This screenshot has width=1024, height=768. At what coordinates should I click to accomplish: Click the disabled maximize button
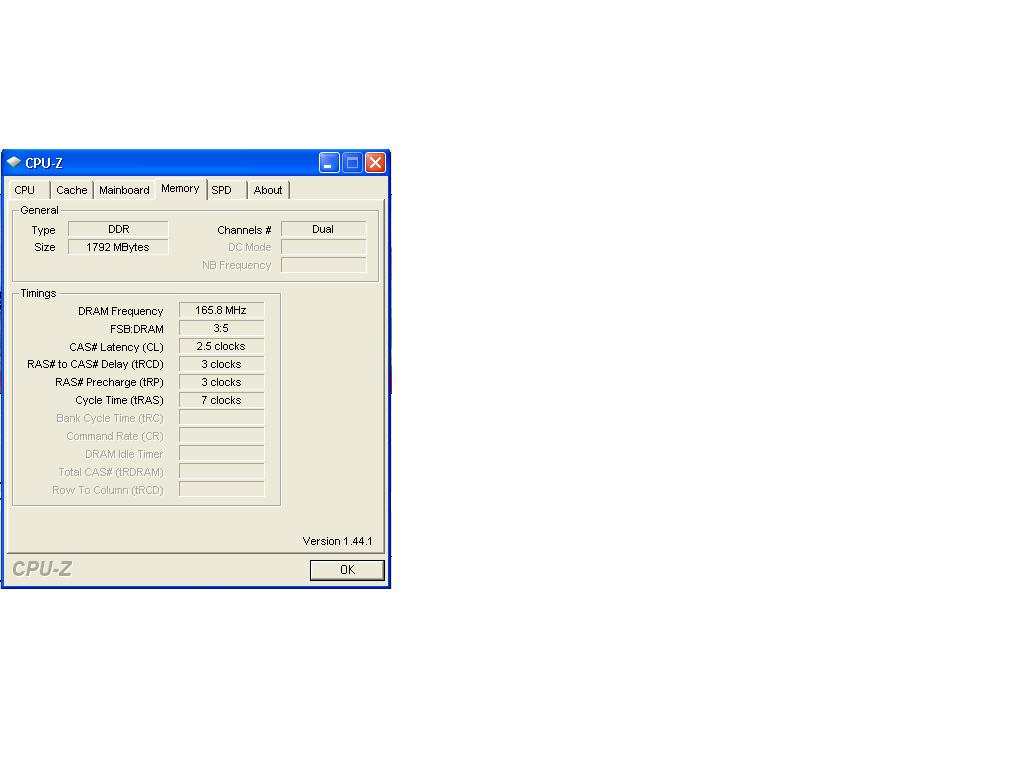coord(352,163)
